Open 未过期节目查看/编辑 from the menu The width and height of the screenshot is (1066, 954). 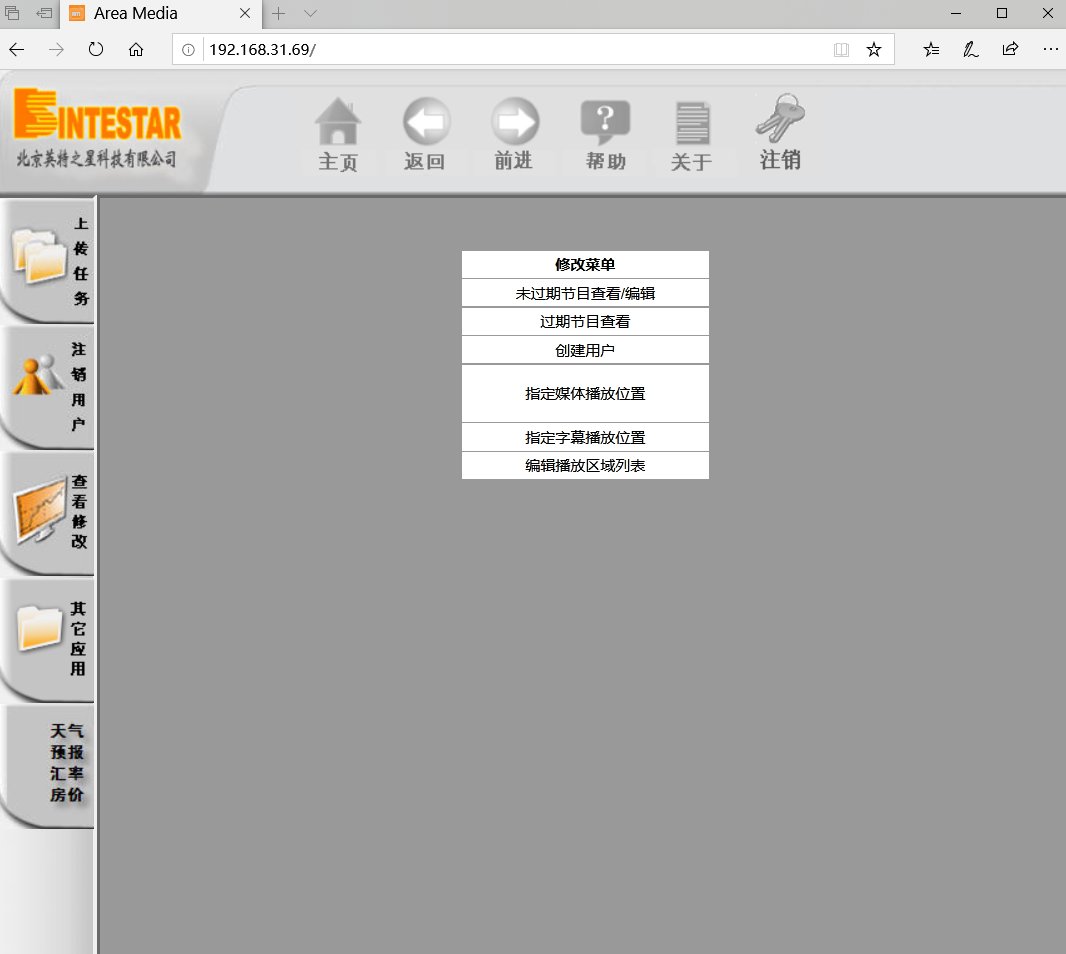[x=585, y=292]
